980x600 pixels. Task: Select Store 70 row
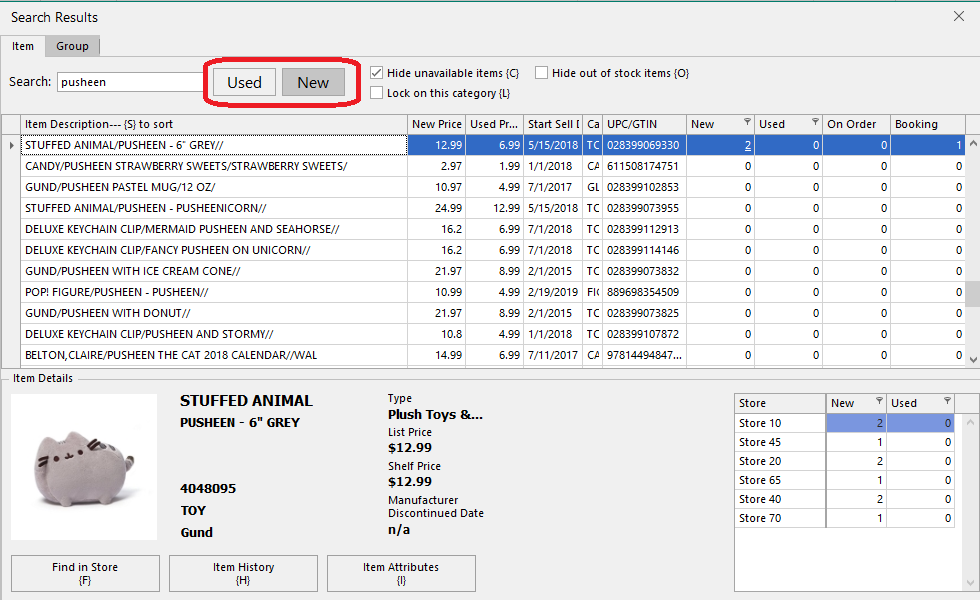click(844, 518)
